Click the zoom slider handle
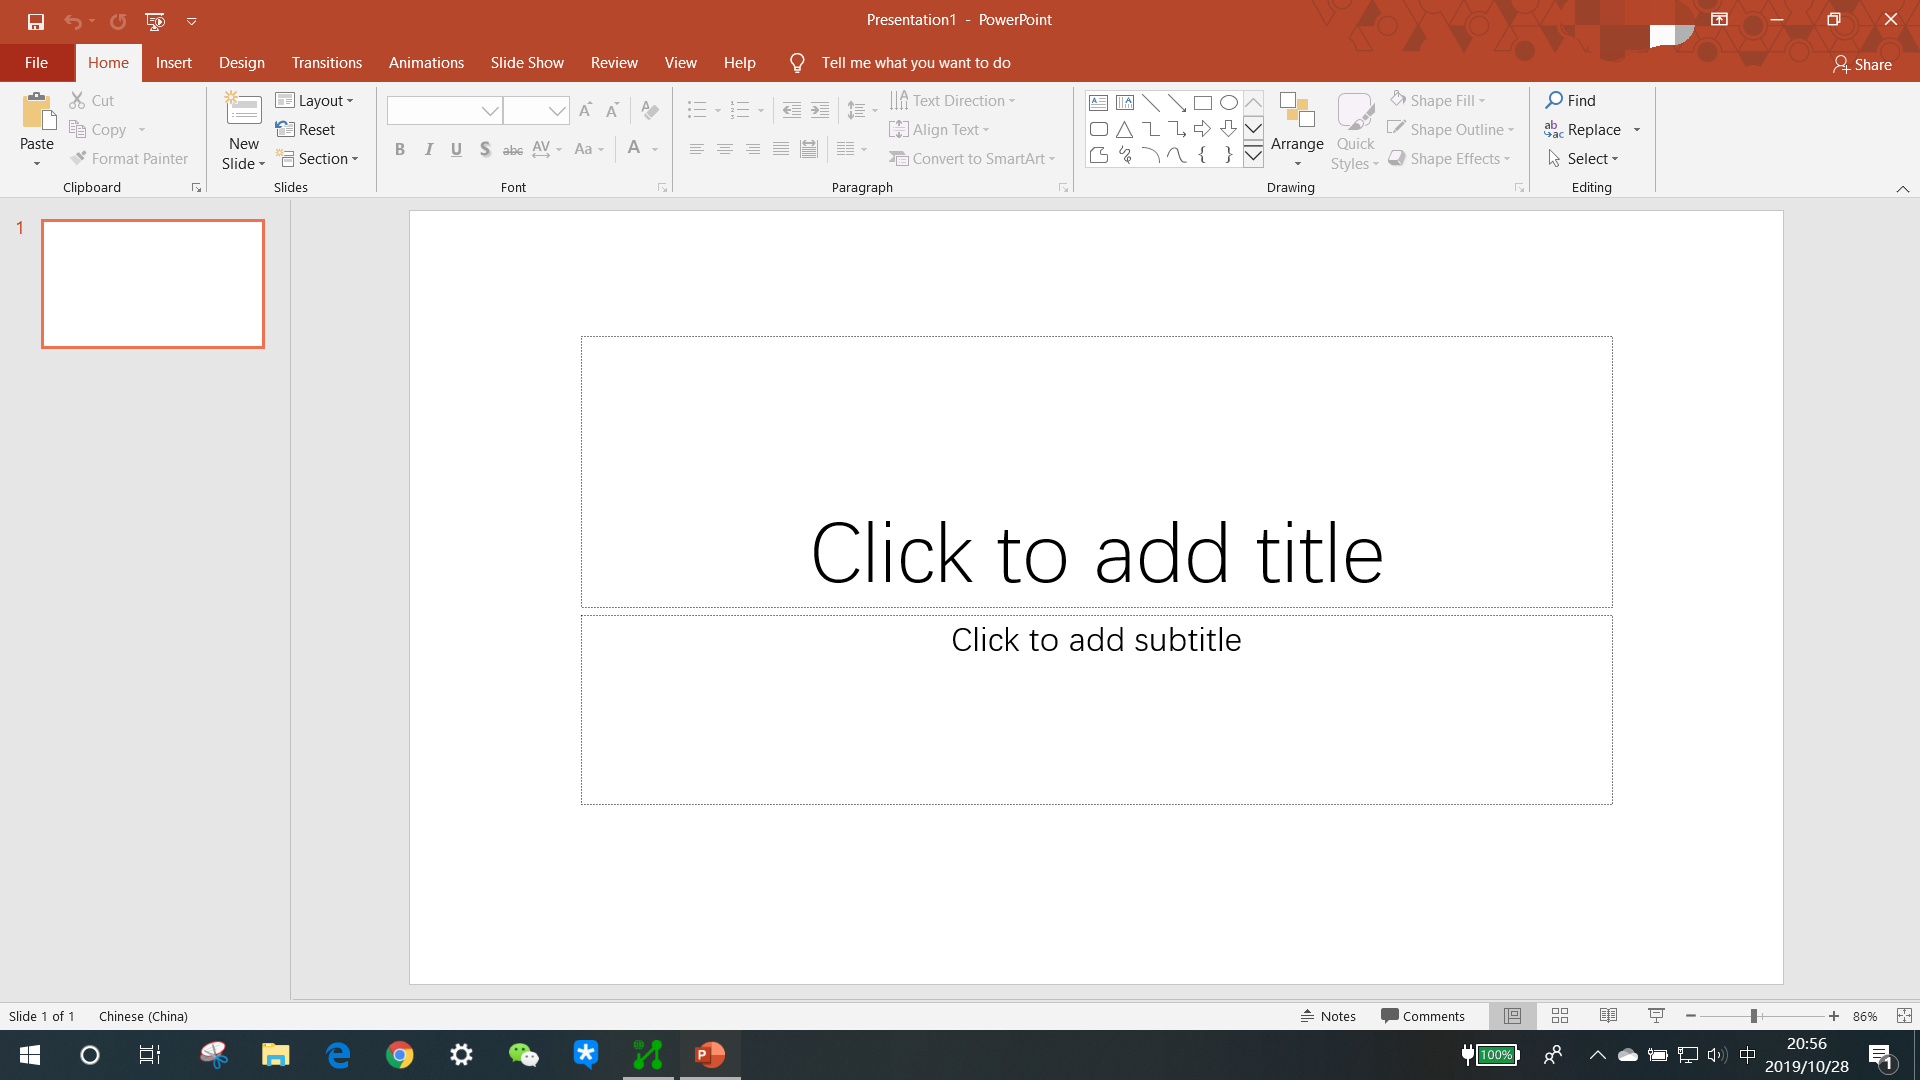 click(x=1754, y=1016)
